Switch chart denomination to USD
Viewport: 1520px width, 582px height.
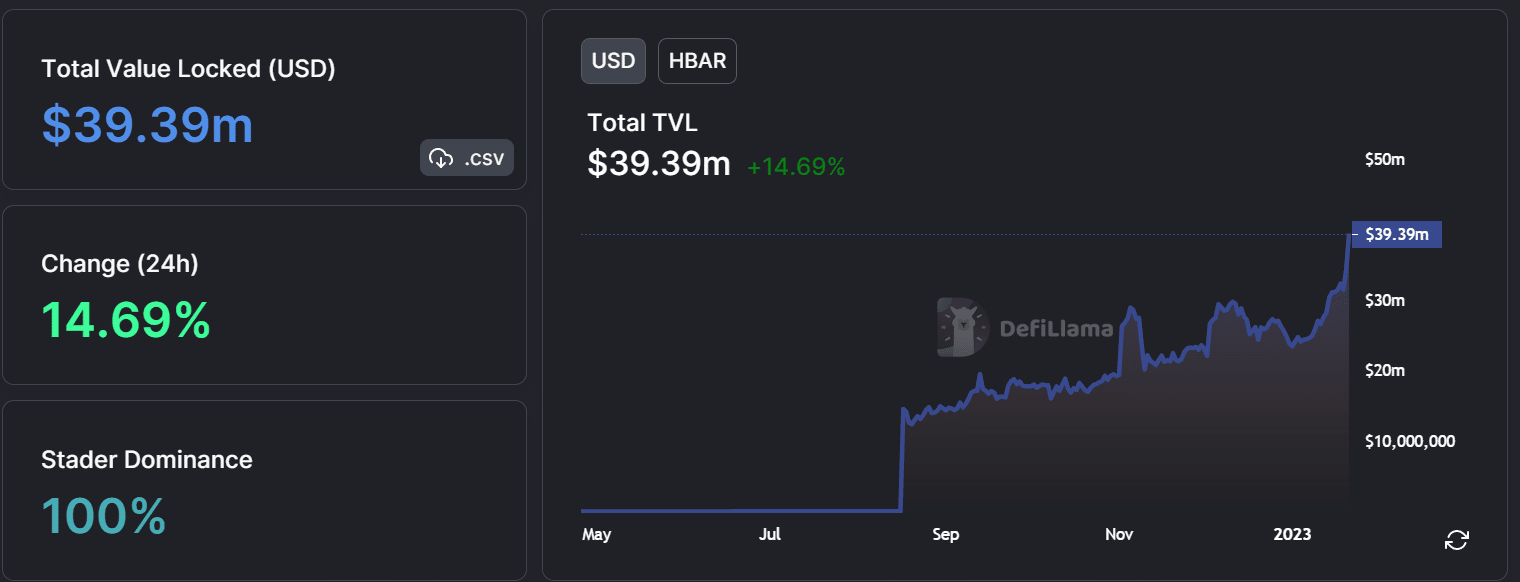(x=613, y=60)
